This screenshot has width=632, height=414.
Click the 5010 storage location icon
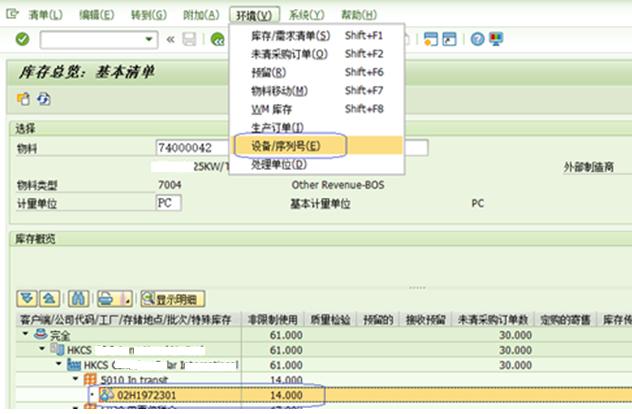pyautogui.click(x=90, y=379)
